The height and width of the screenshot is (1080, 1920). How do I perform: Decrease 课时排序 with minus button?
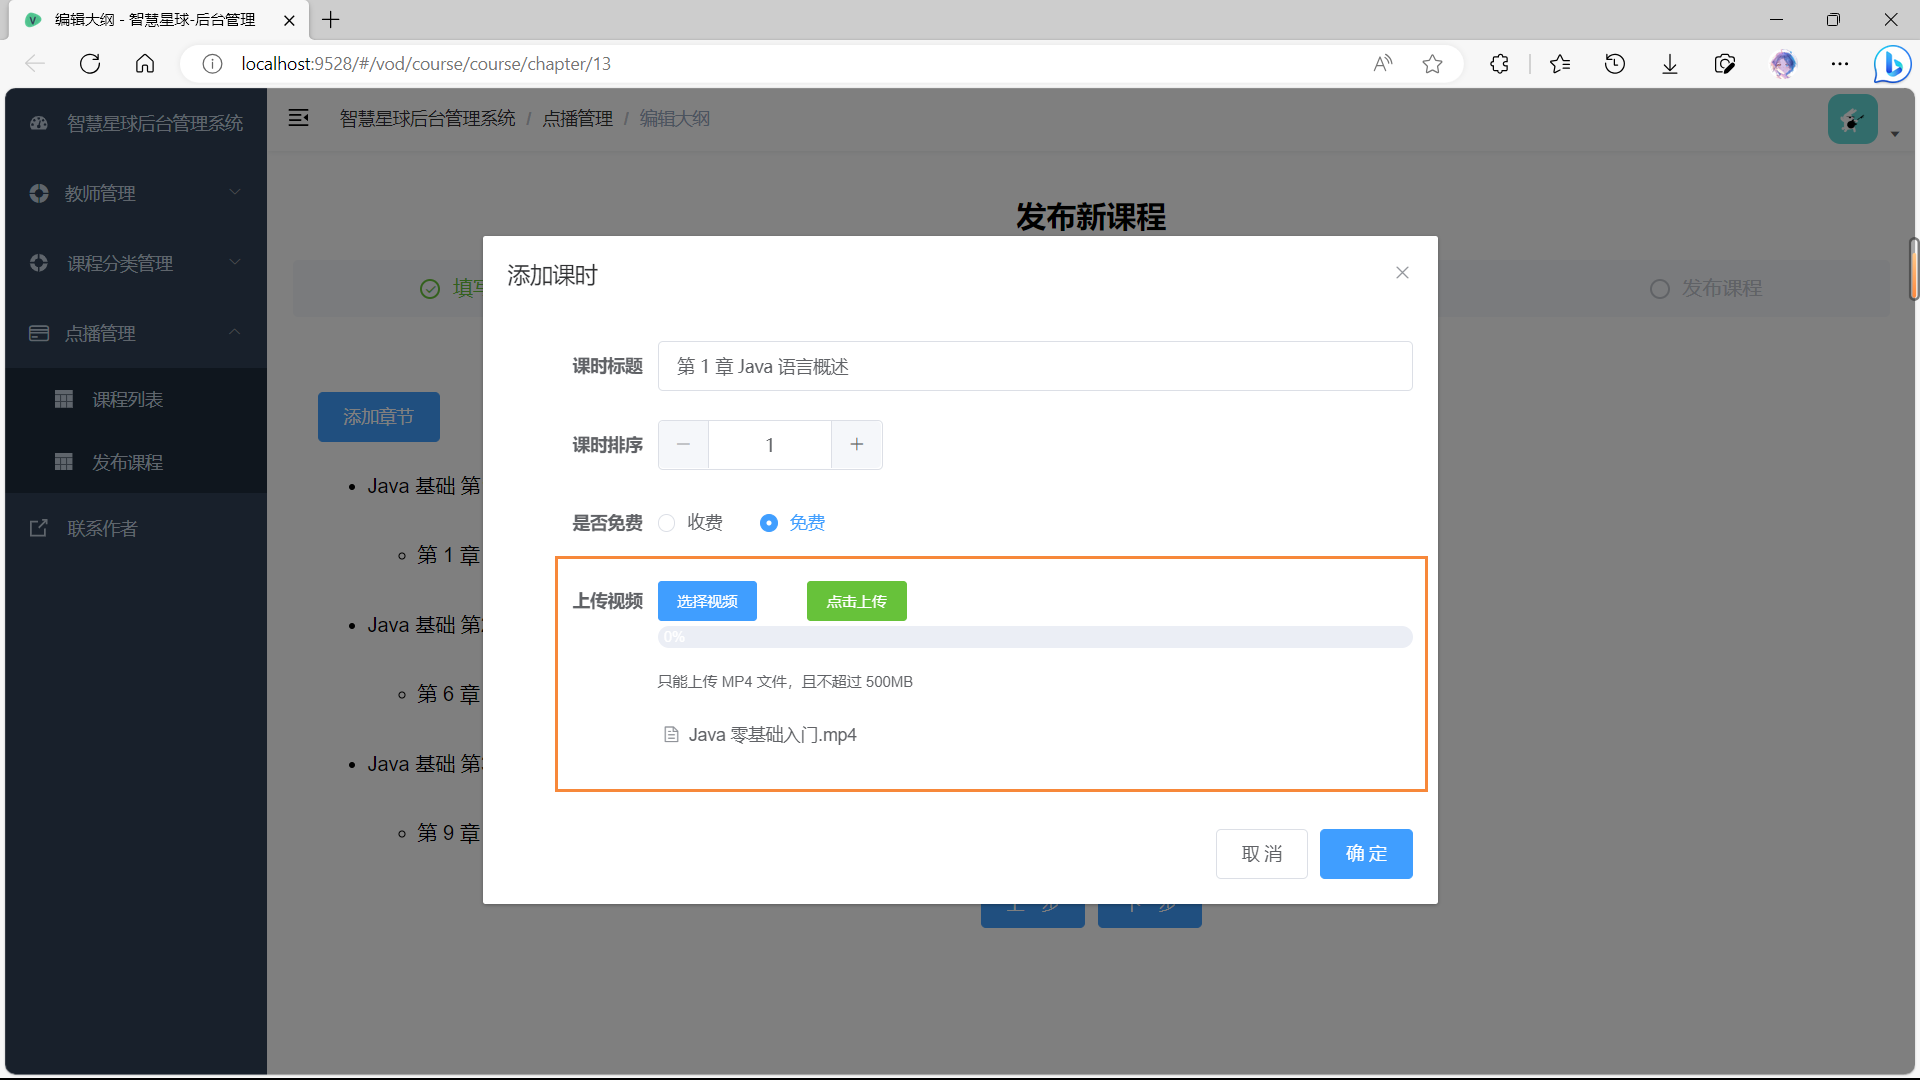click(684, 445)
